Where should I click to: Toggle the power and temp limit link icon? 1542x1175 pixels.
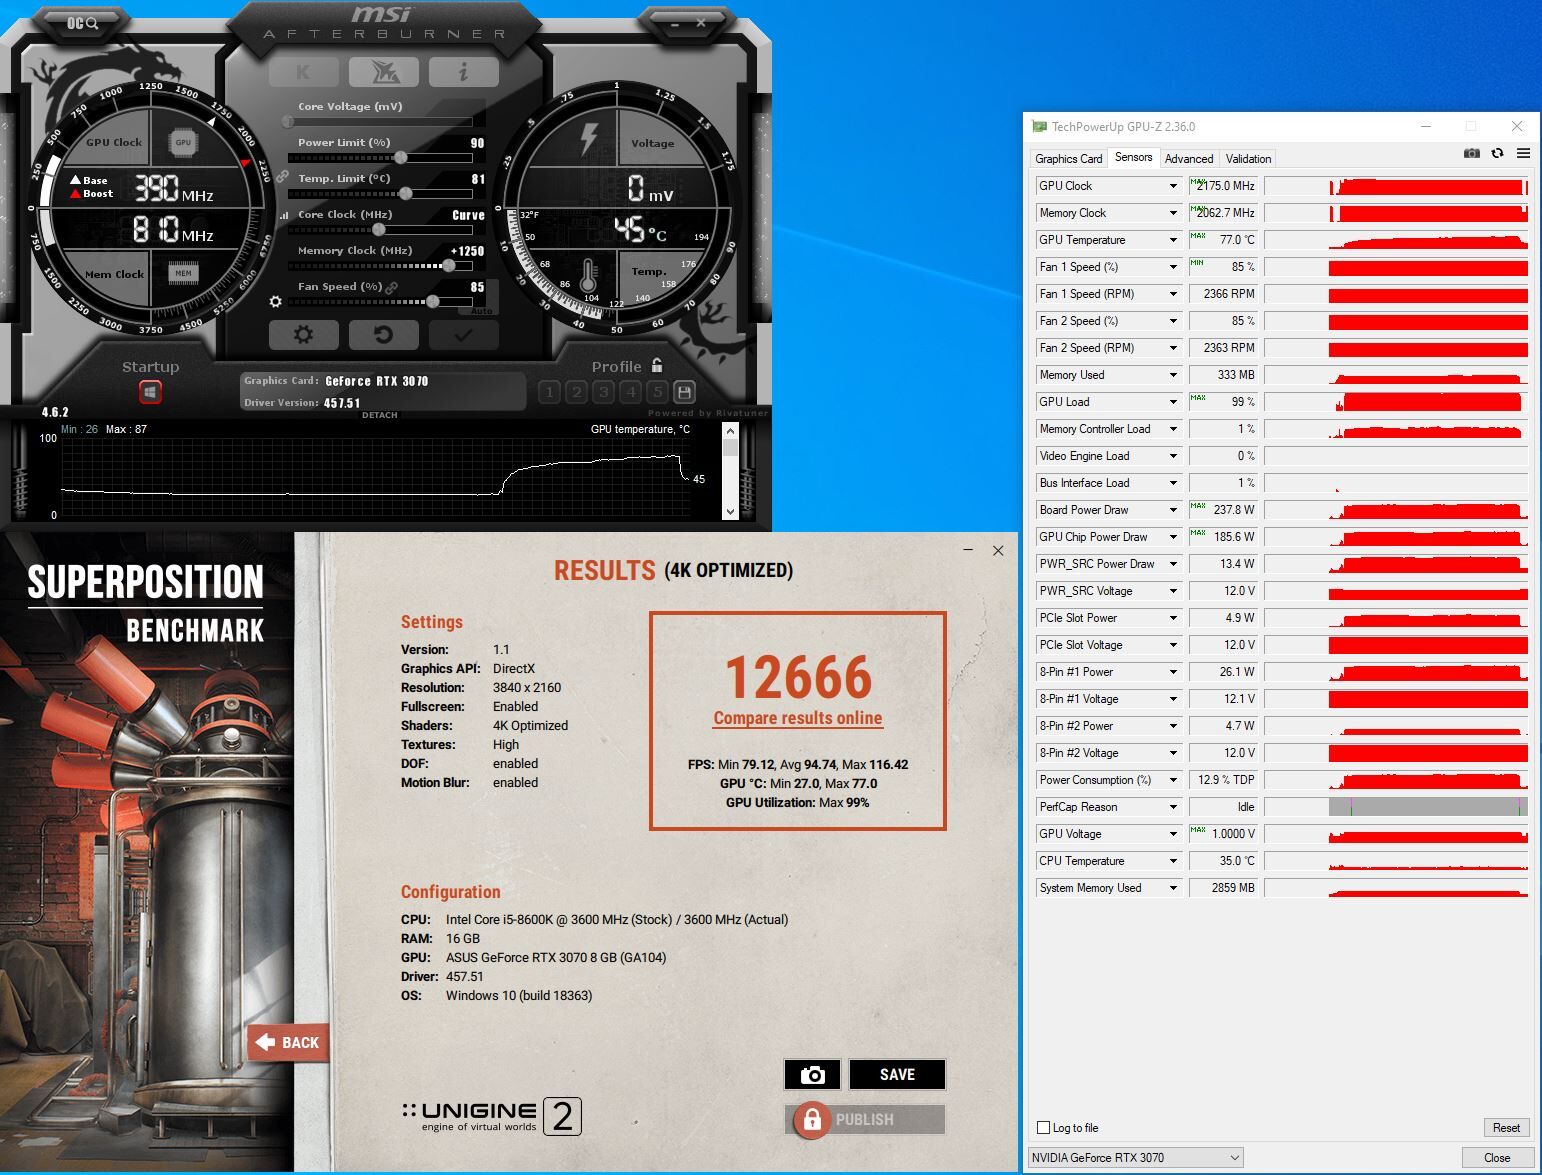tap(283, 177)
